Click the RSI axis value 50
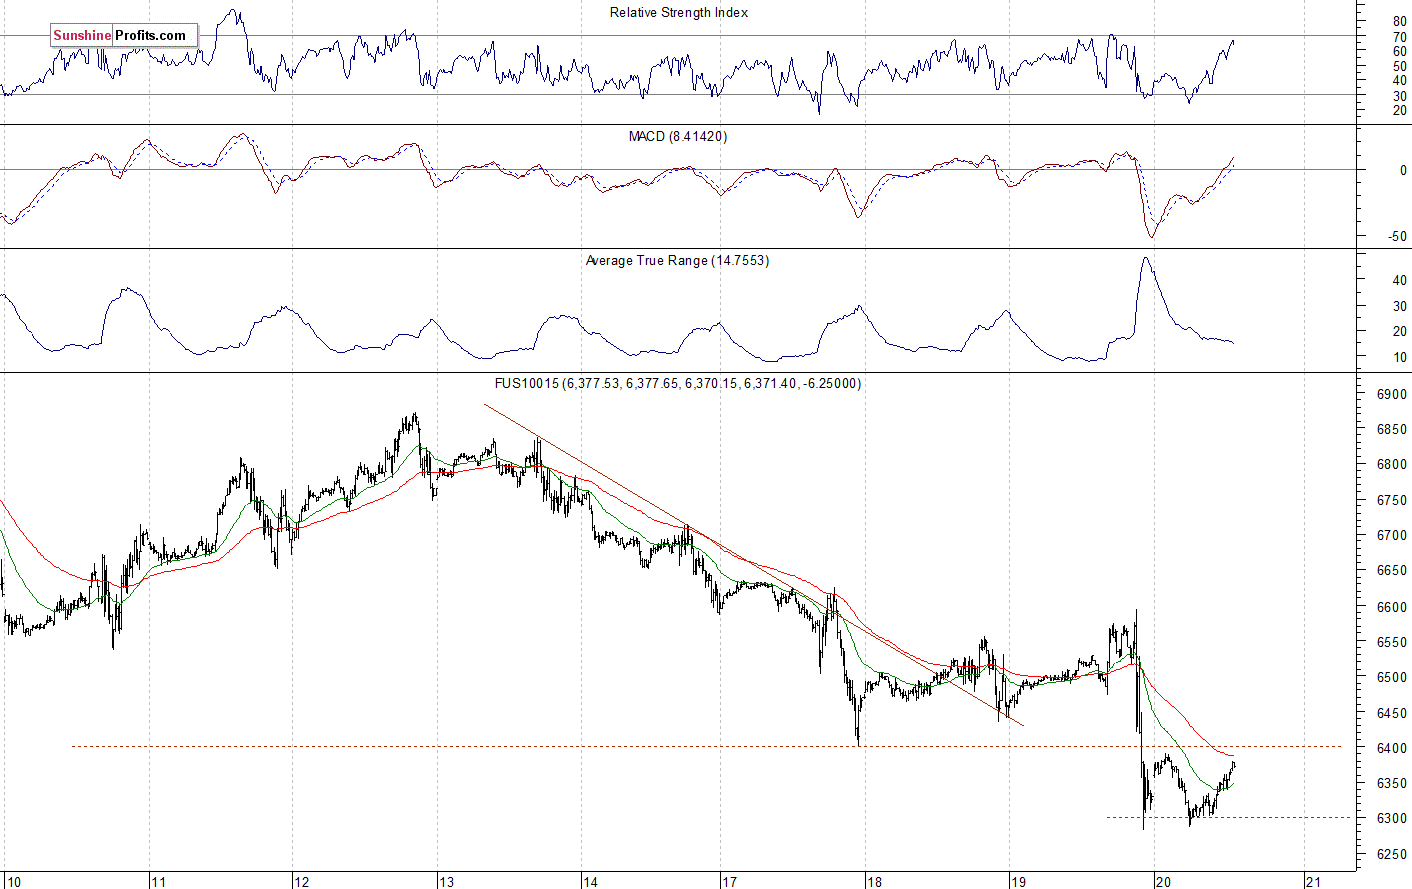The image size is (1412, 889). pyautogui.click(x=1400, y=66)
